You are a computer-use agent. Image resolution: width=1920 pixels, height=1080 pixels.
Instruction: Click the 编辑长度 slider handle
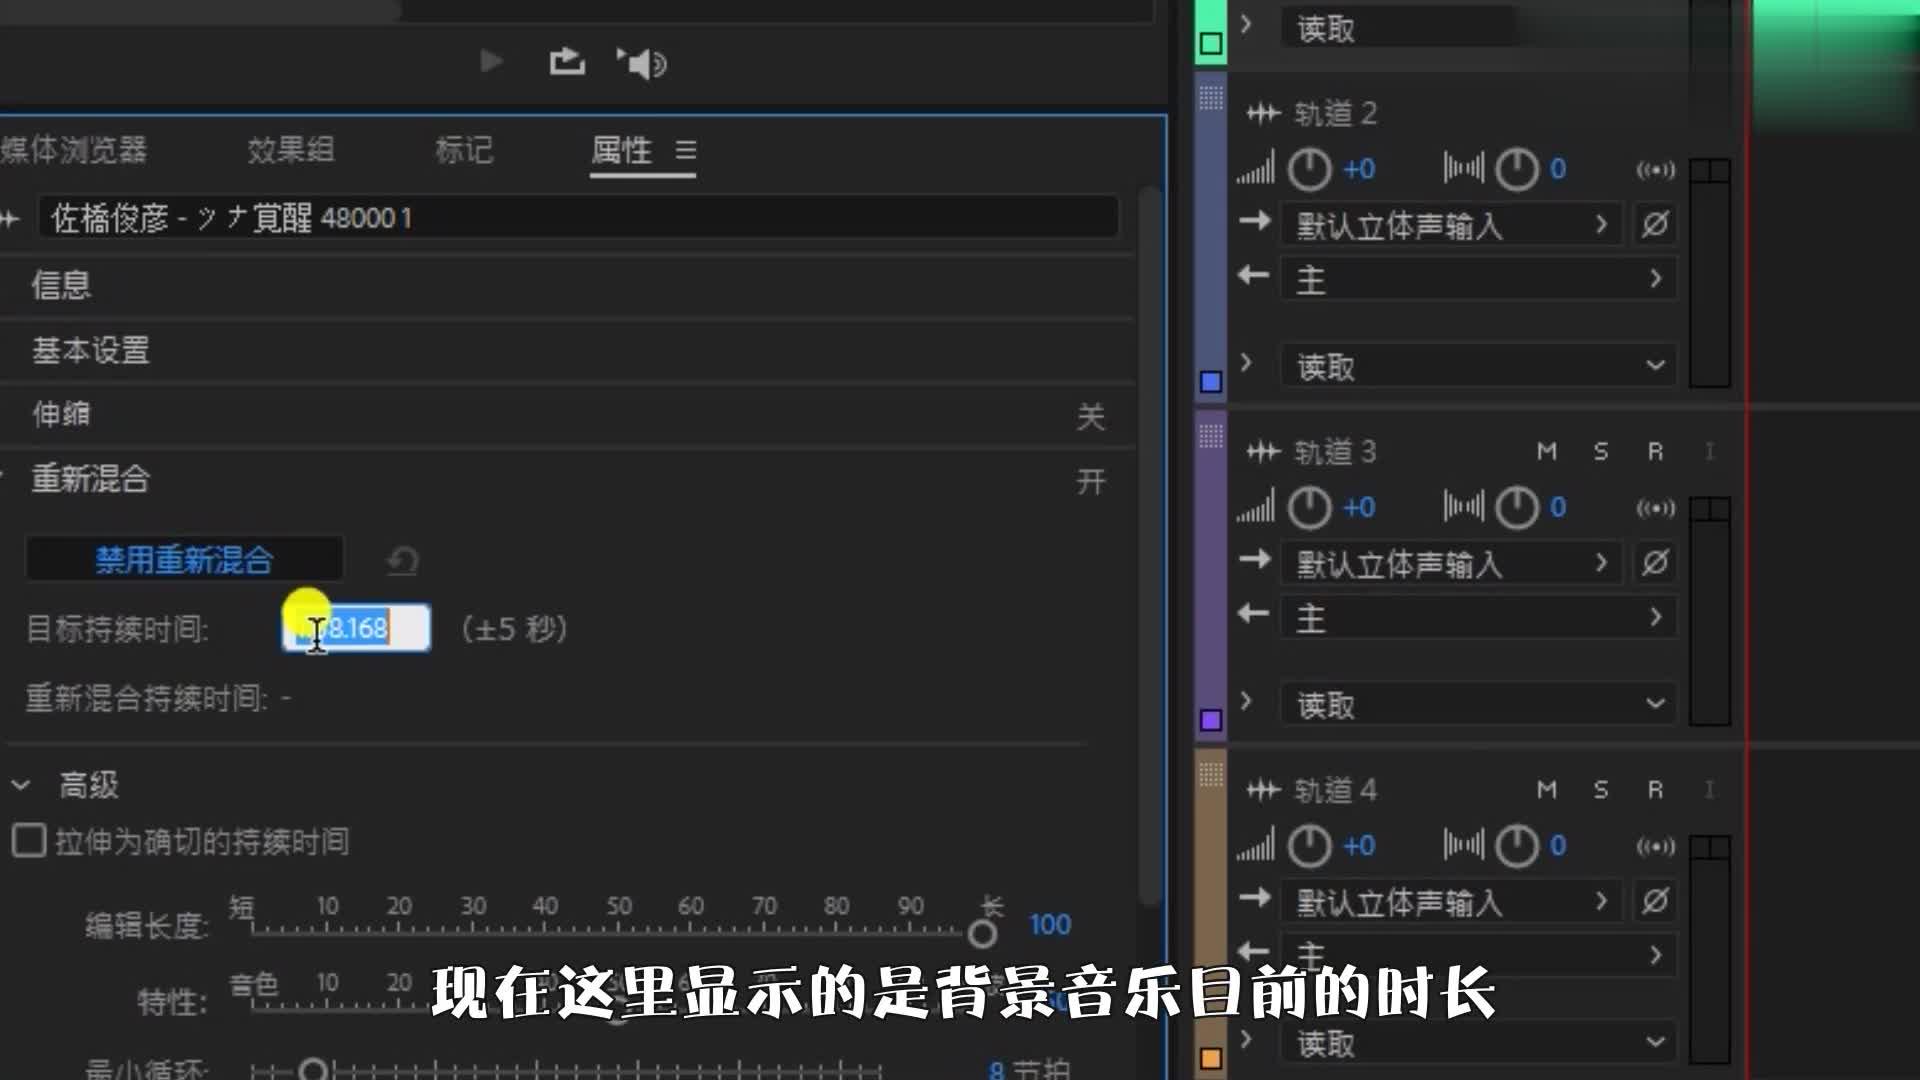click(982, 933)
